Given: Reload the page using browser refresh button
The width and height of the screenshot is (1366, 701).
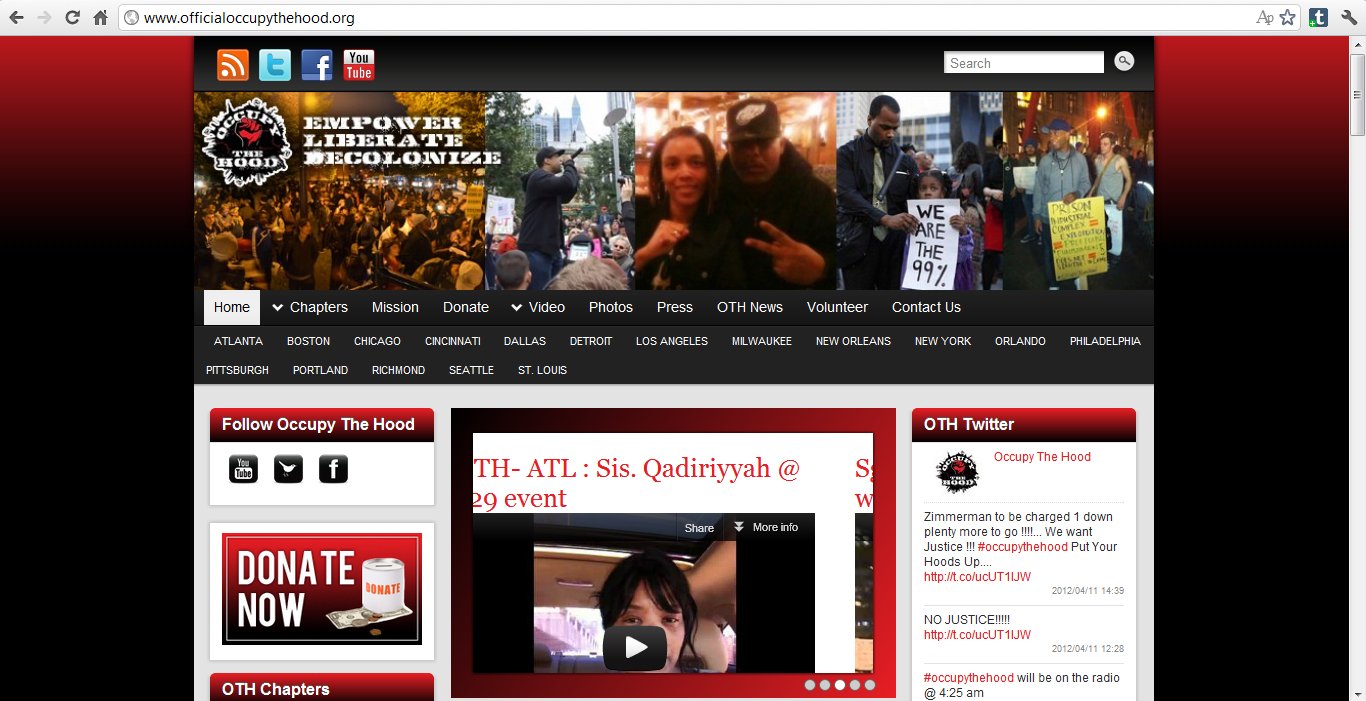Looking at the screenshot, I should pos(72,18).
